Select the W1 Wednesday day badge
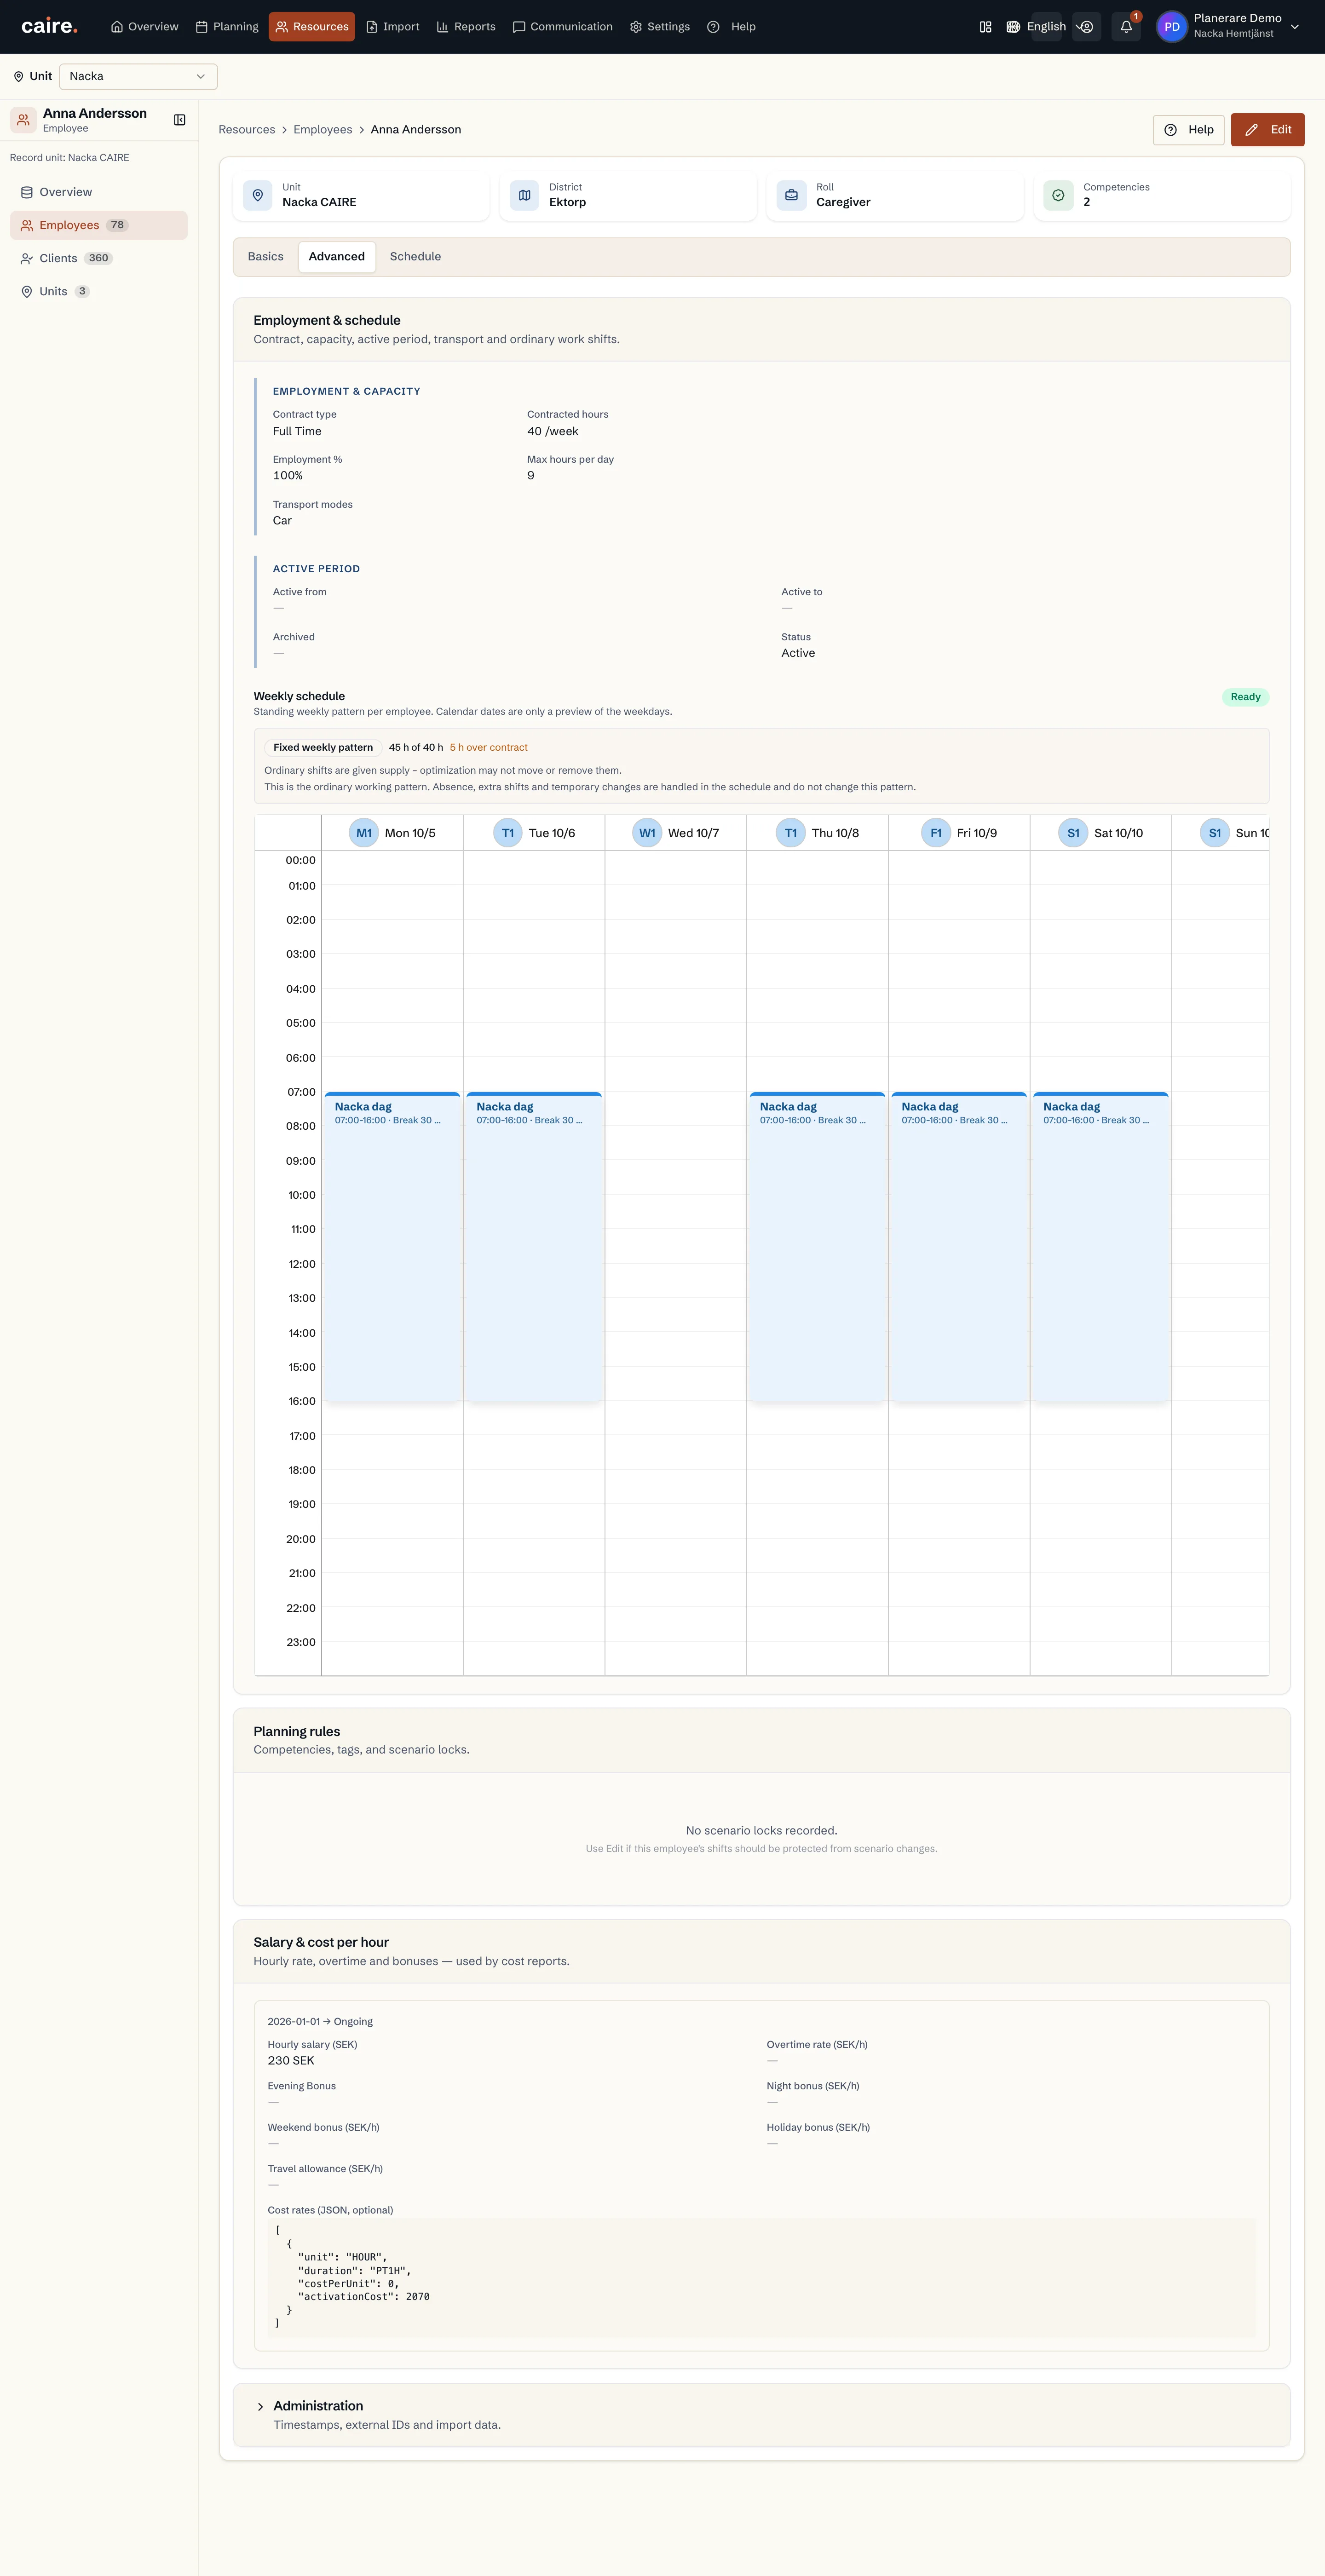Screen dimensions: 1325x2576 (647, 833)
